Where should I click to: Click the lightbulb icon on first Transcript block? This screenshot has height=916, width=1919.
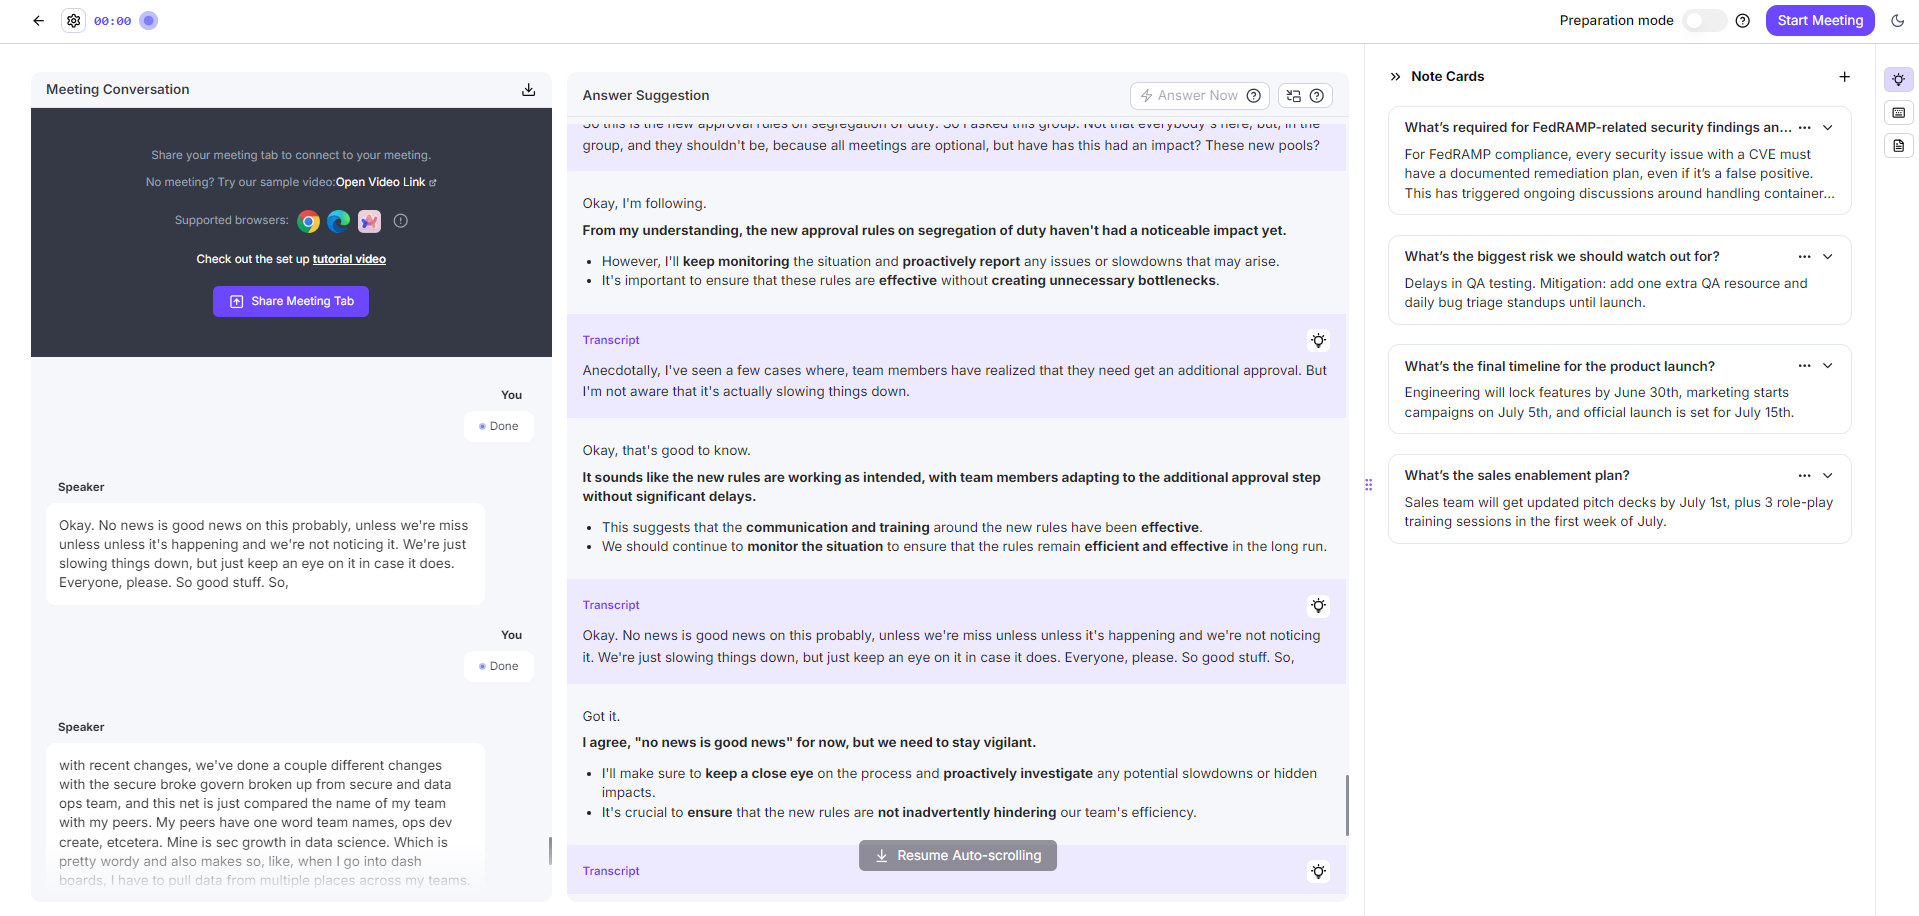1319,341
